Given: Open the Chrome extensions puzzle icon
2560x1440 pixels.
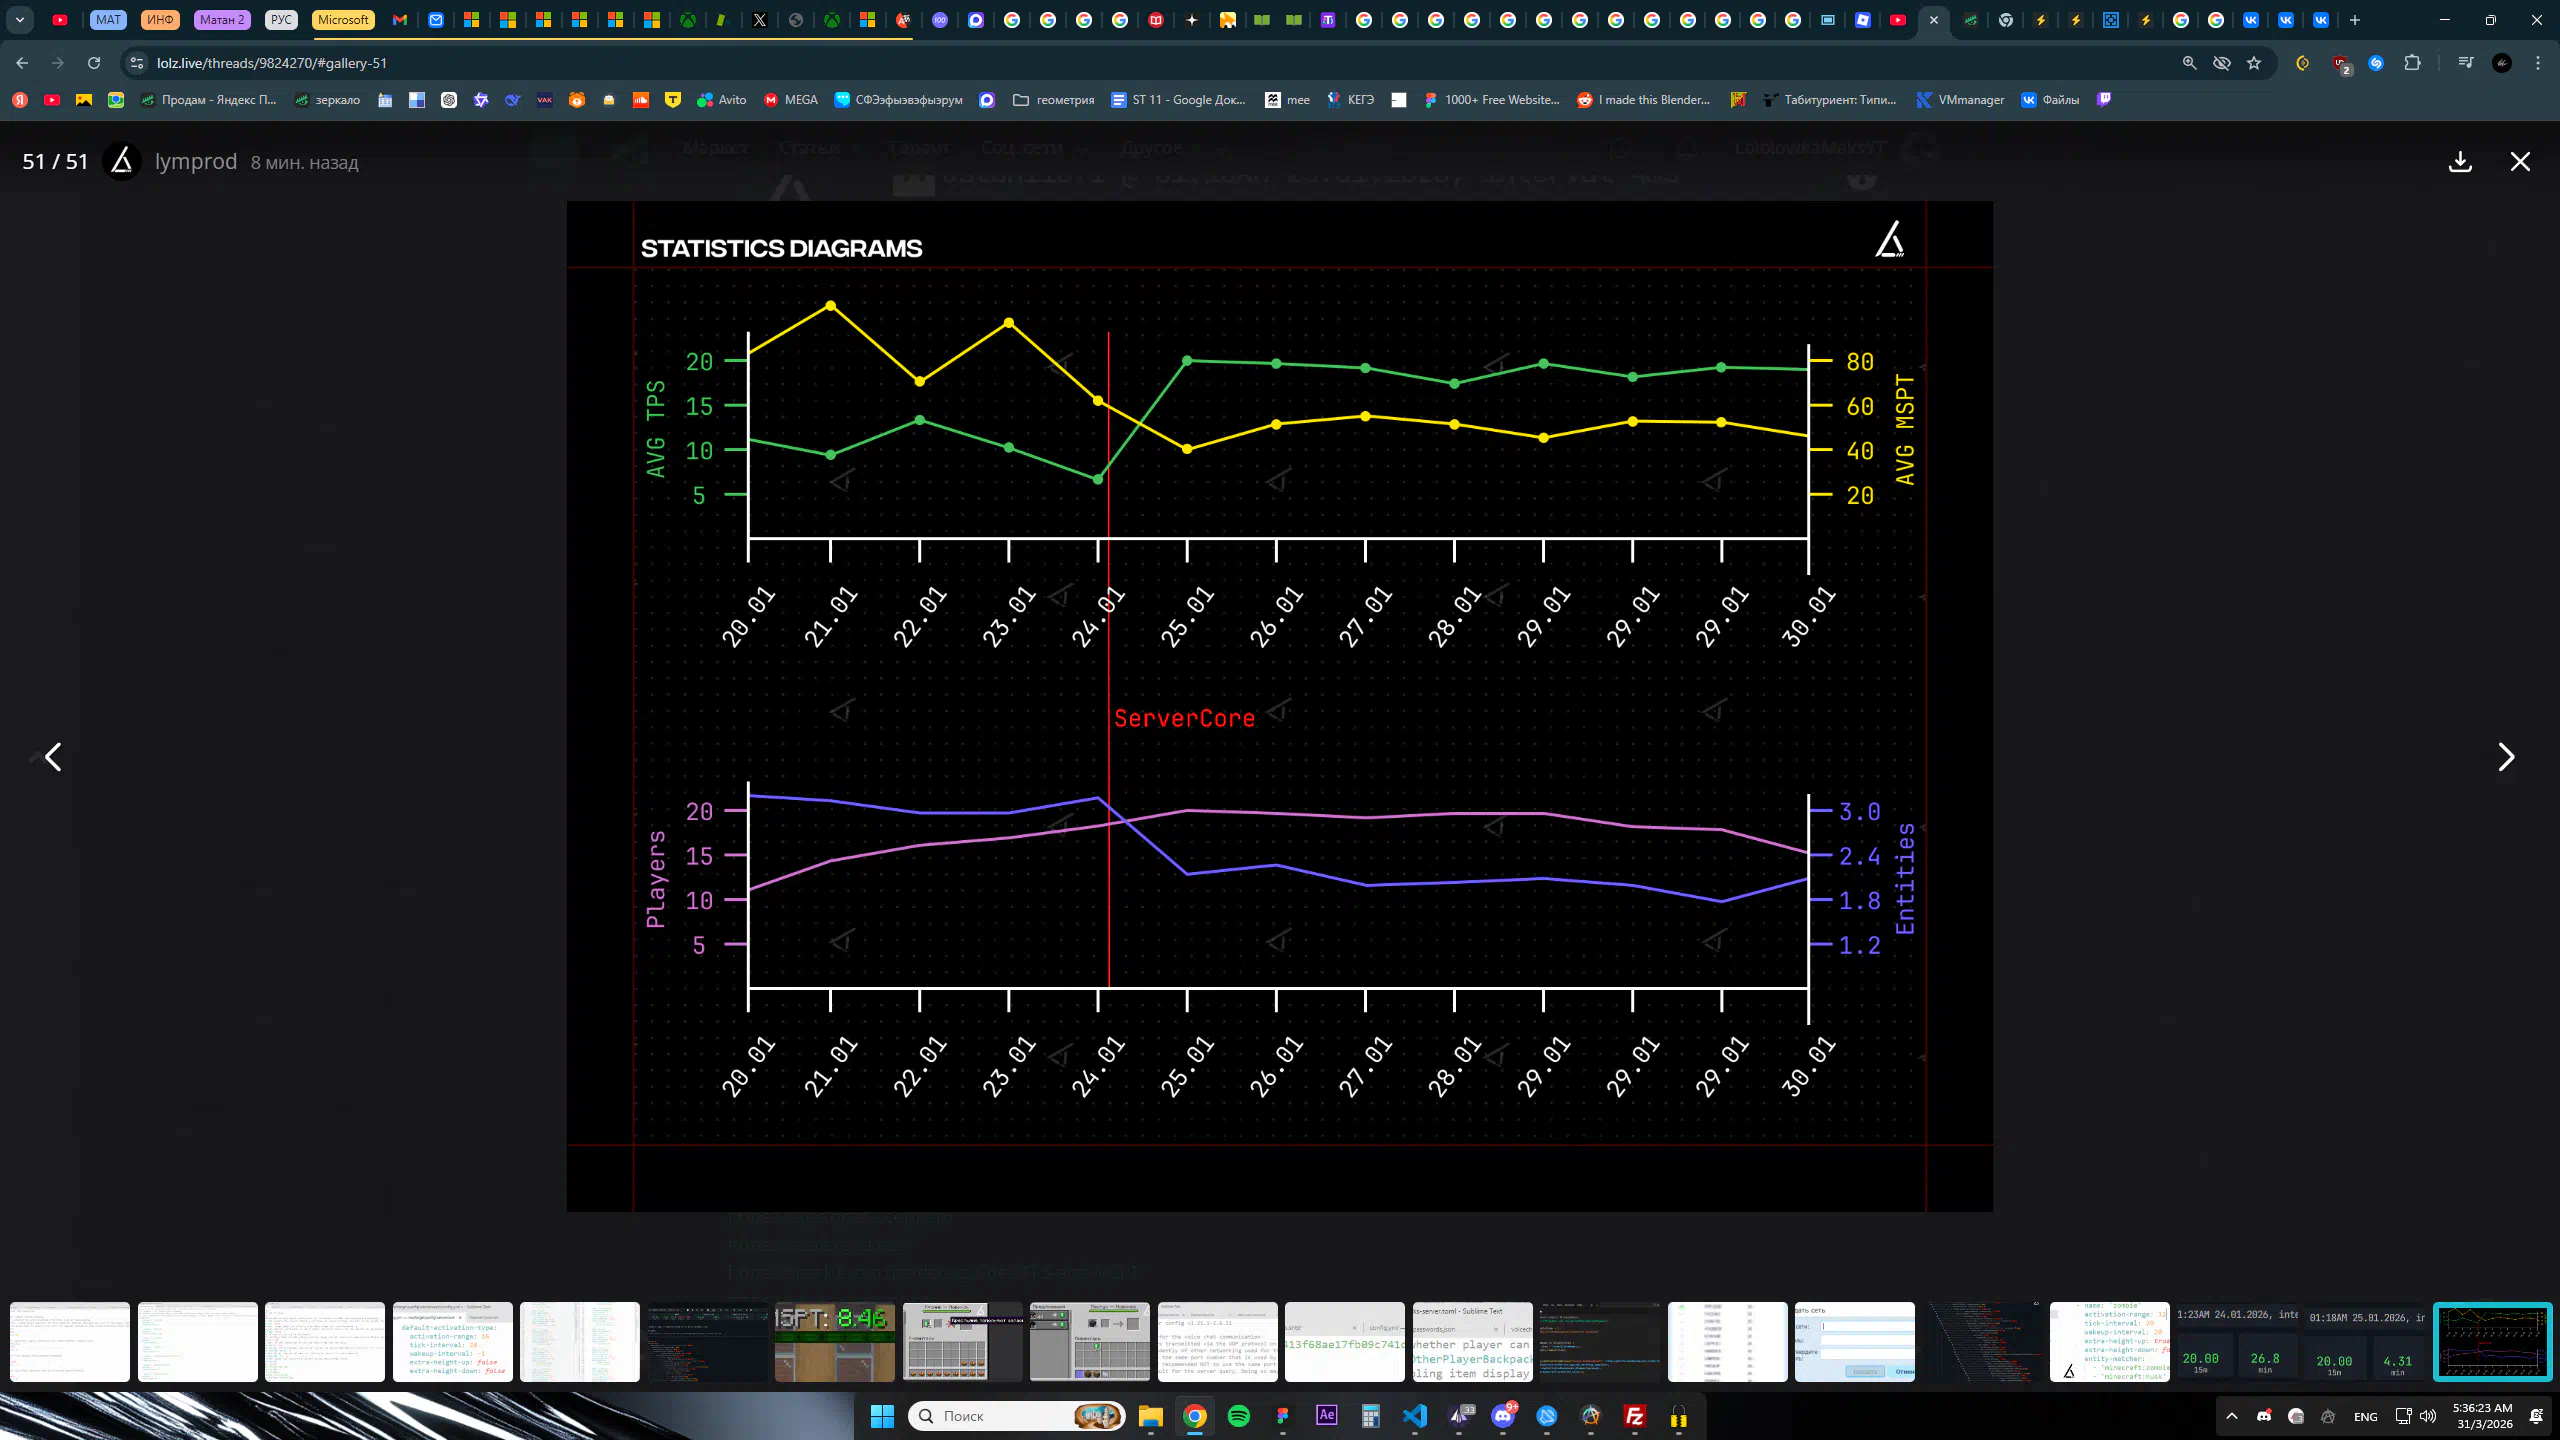Looking at the screenshot, I should [x=2413, y=63].
